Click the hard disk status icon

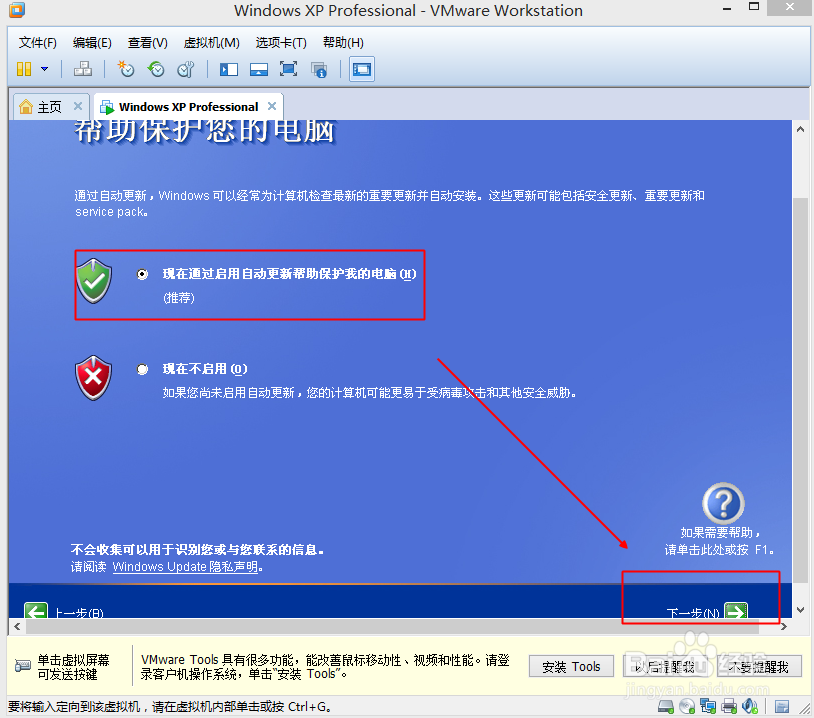point(666,707)
